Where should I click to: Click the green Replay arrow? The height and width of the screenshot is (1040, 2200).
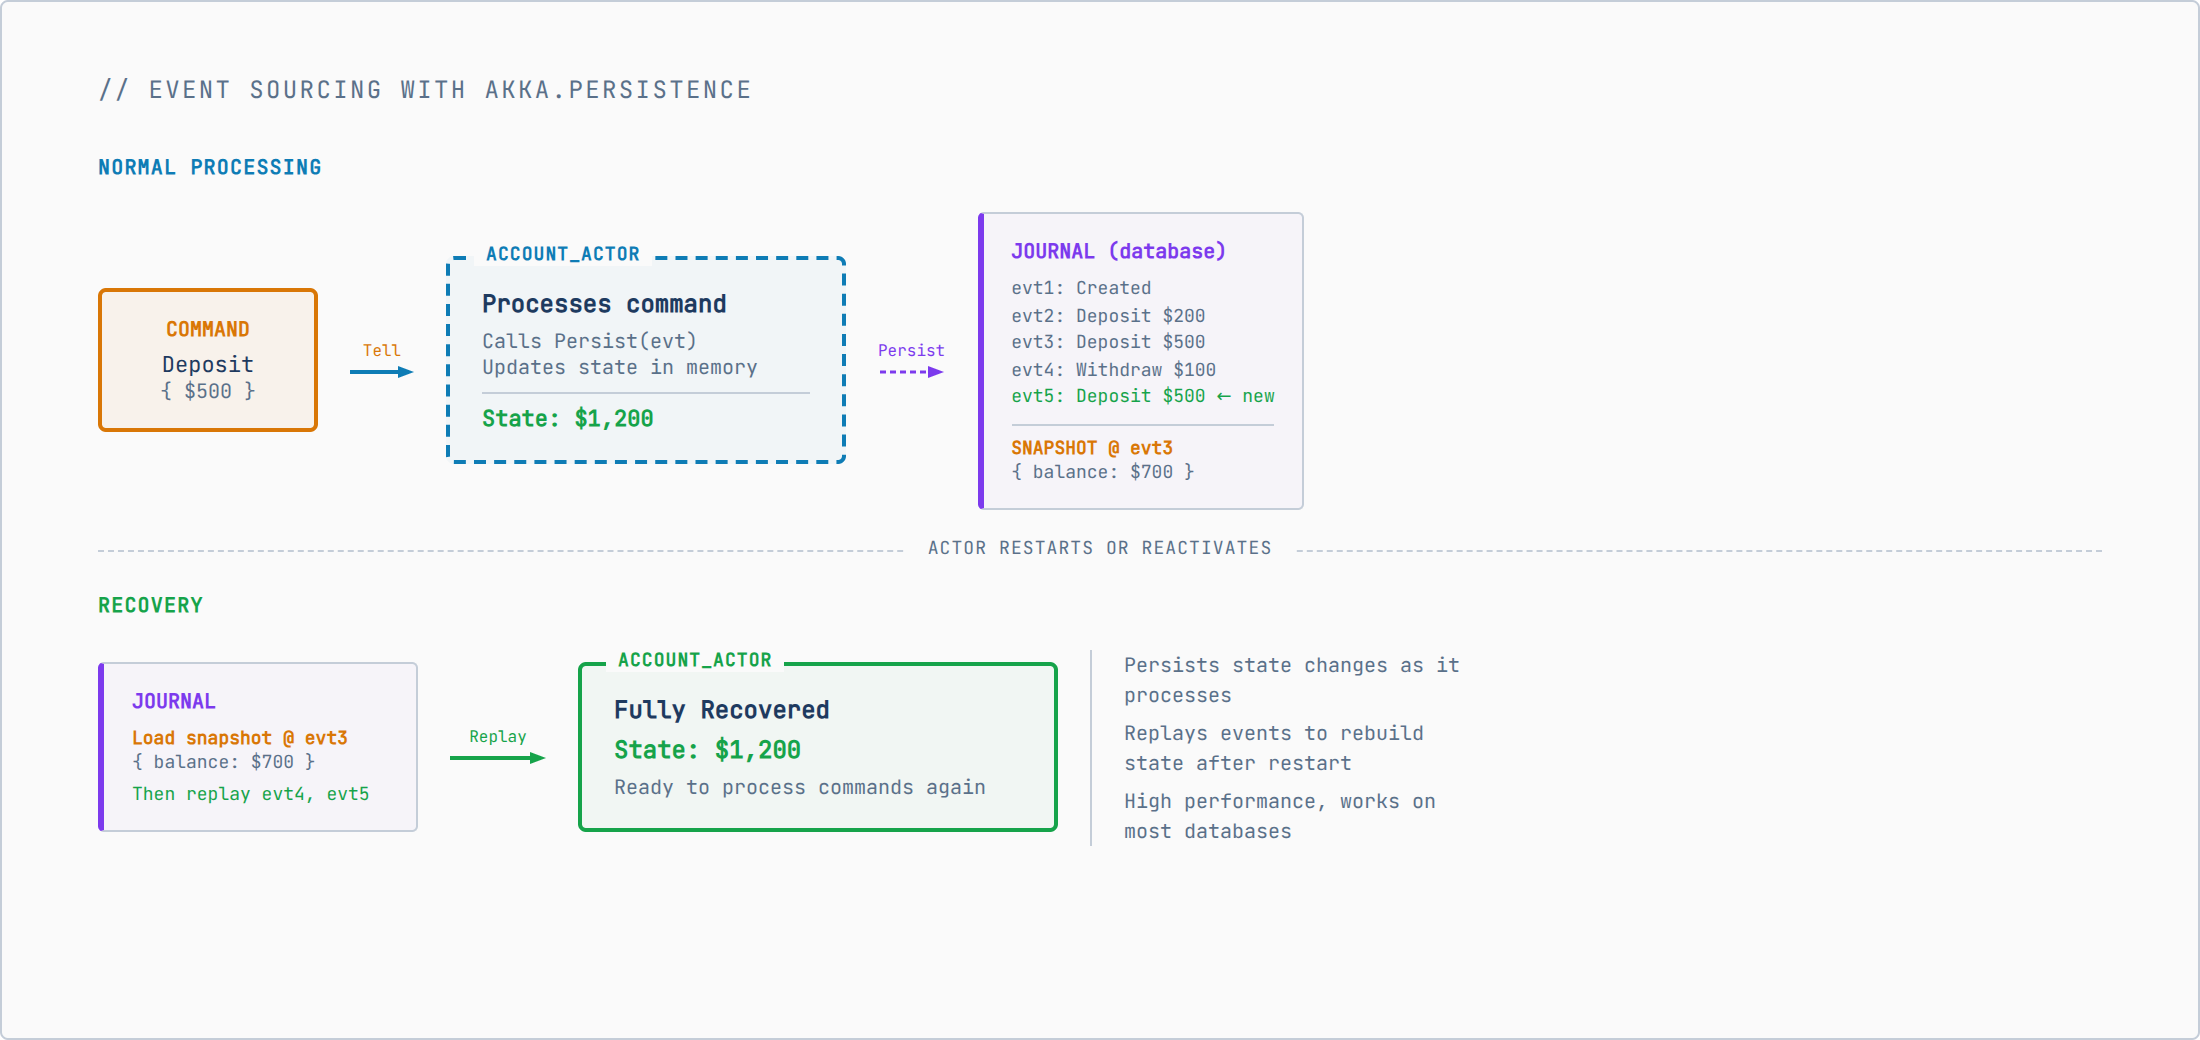[497, 758]
